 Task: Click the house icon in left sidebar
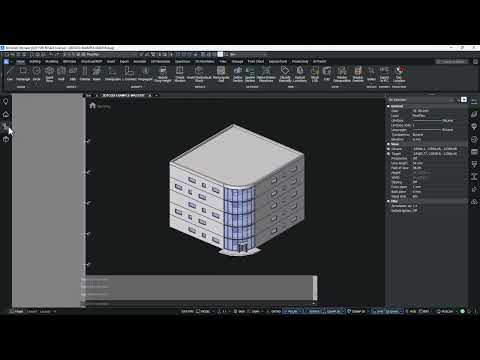[x=6, y=114]
